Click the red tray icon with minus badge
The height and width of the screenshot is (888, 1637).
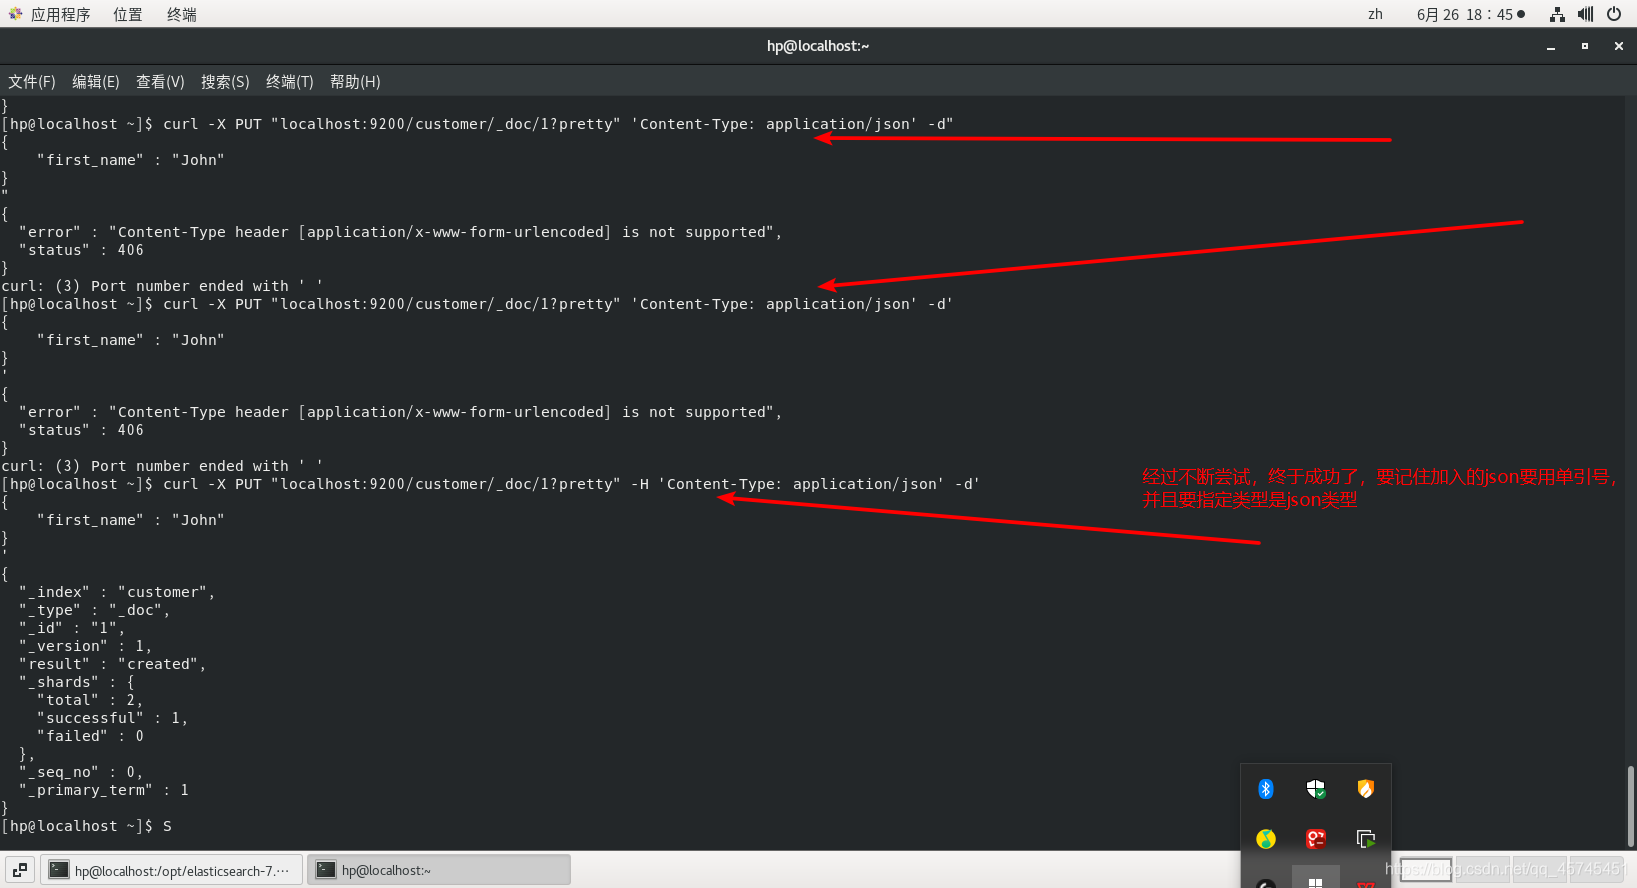[1316, 839]
